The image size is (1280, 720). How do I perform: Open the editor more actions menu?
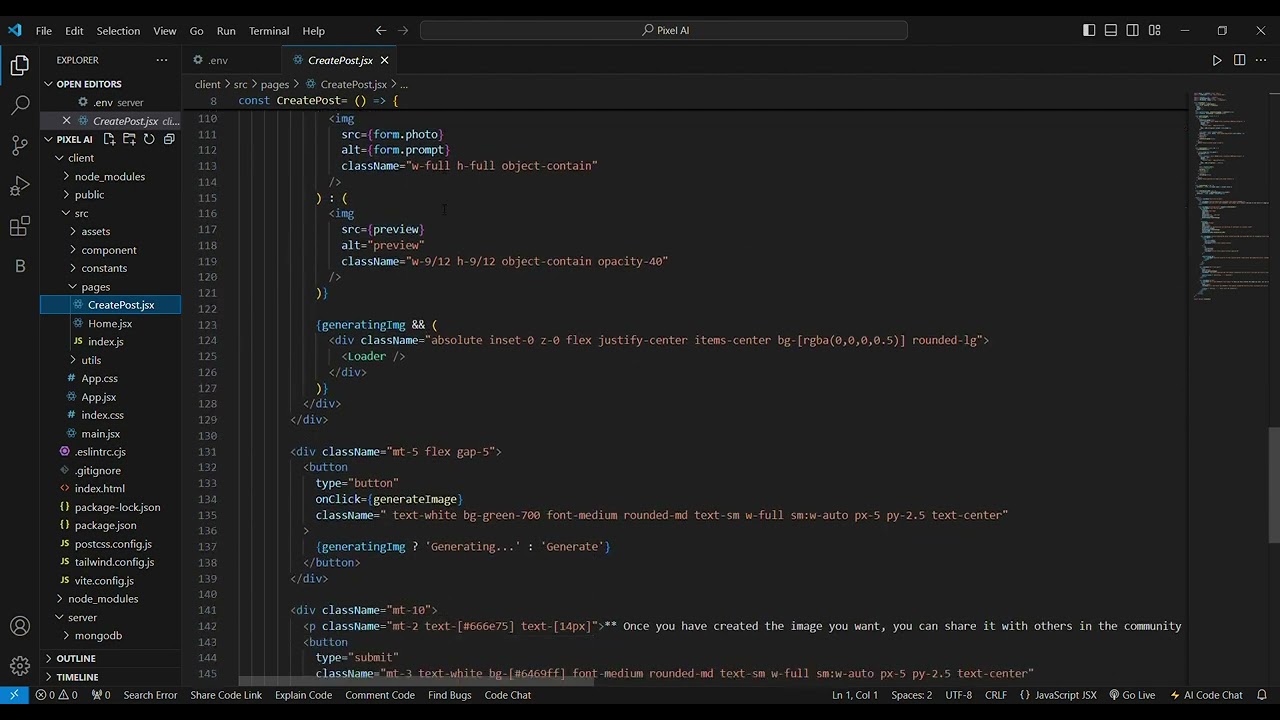(1261, 60)
